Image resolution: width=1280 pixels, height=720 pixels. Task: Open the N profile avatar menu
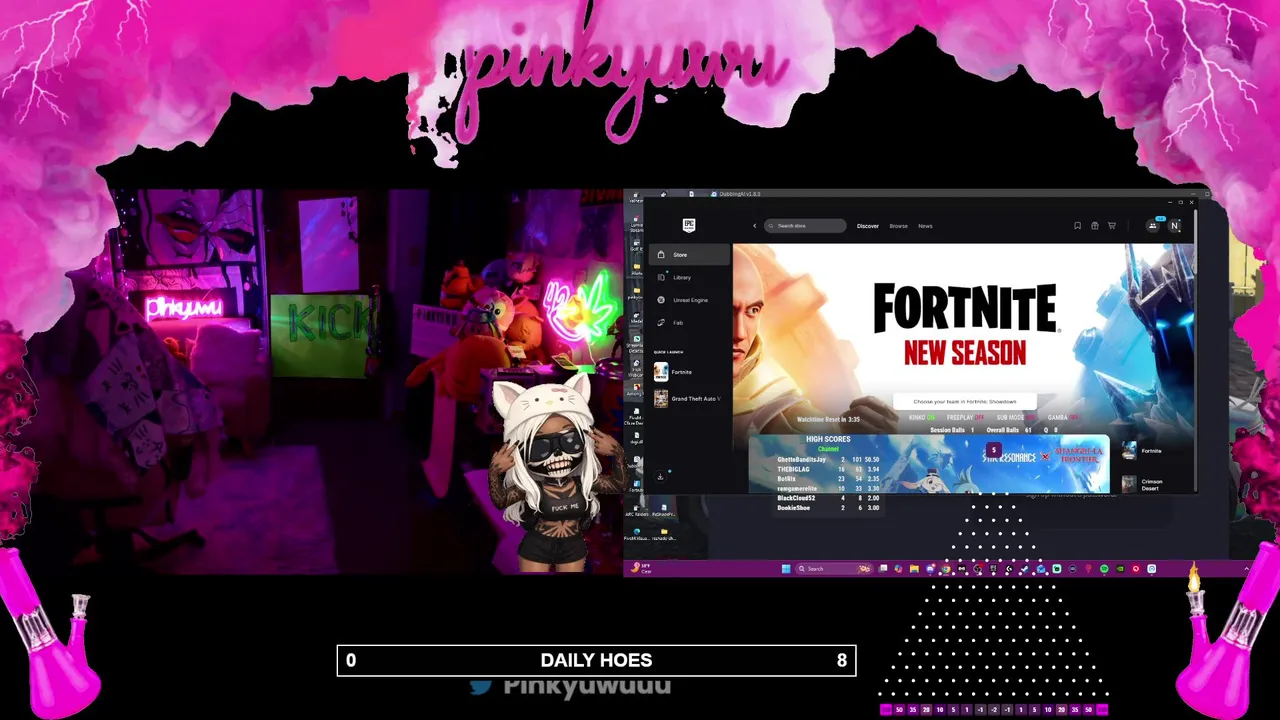[x=1175, y=226]
